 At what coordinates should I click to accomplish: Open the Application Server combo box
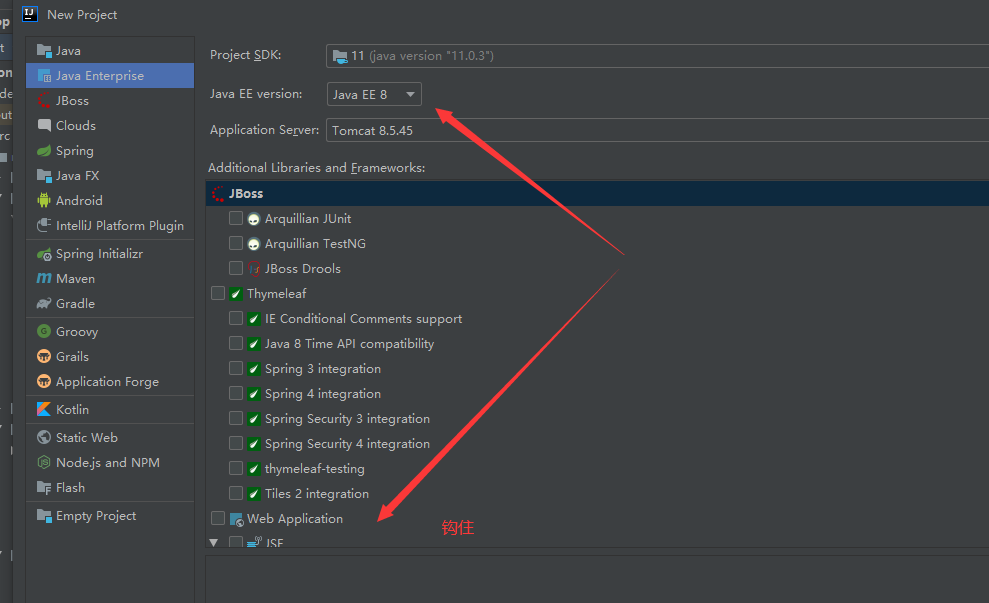pyautogui.click(x=657, y=131)
